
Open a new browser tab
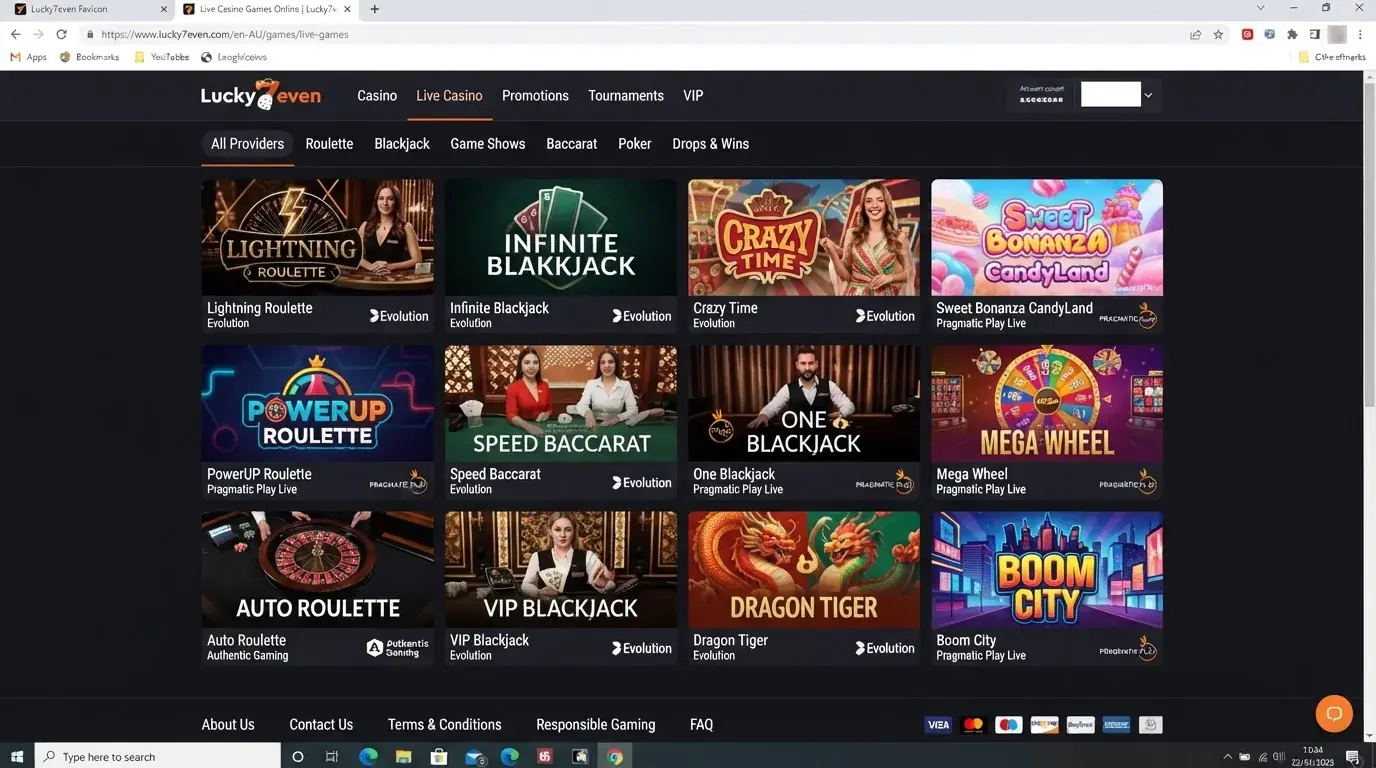pos(374,9)
